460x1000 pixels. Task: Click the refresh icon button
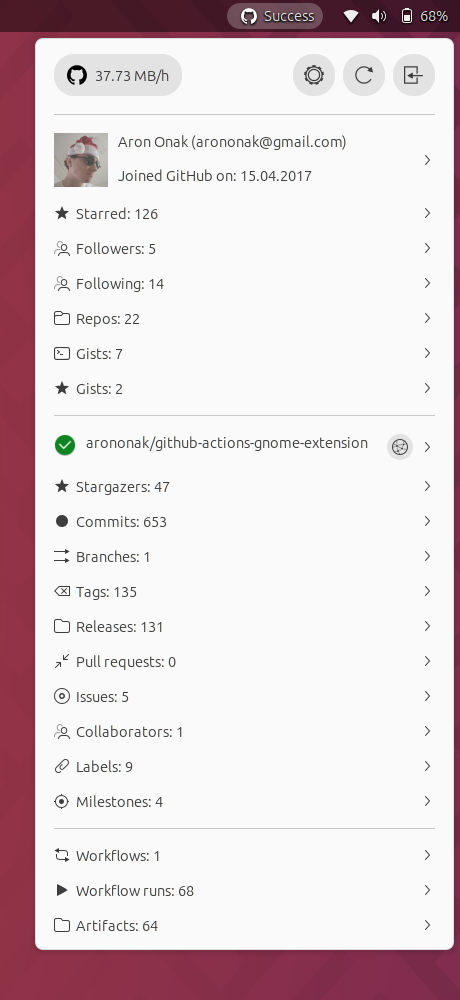pyautogui.click(x=364, y=75)
